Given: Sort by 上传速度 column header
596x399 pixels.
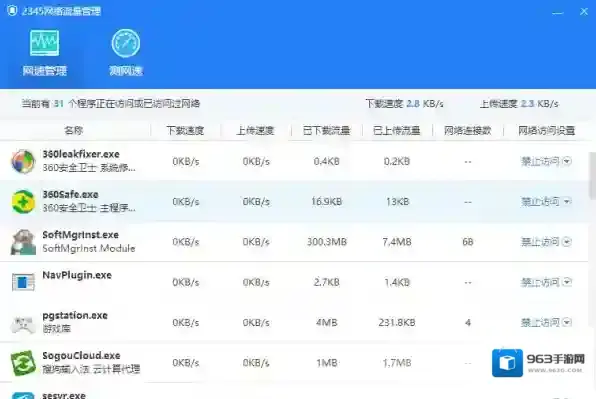Looking at the screenshot, I should (255, 130).
